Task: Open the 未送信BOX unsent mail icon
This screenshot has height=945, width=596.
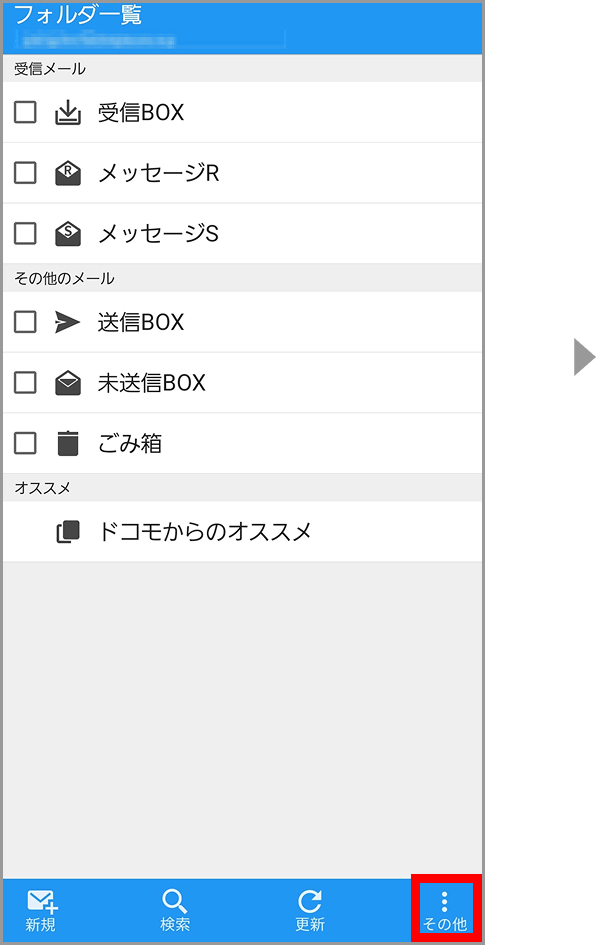Action: click(66, 382)
